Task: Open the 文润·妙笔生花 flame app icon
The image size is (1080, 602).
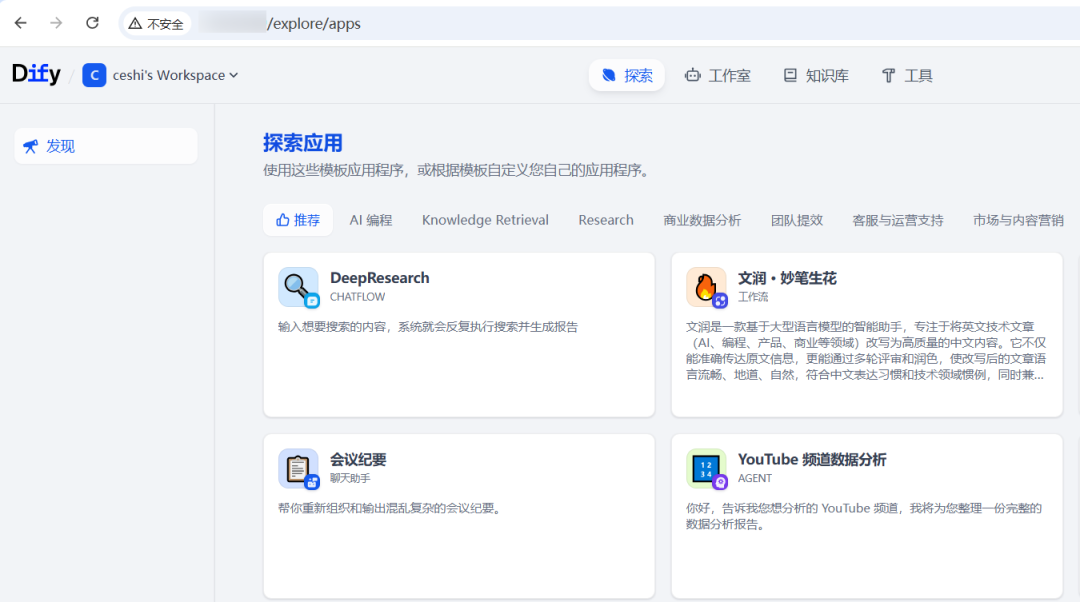Action: [x=706, y=287]
